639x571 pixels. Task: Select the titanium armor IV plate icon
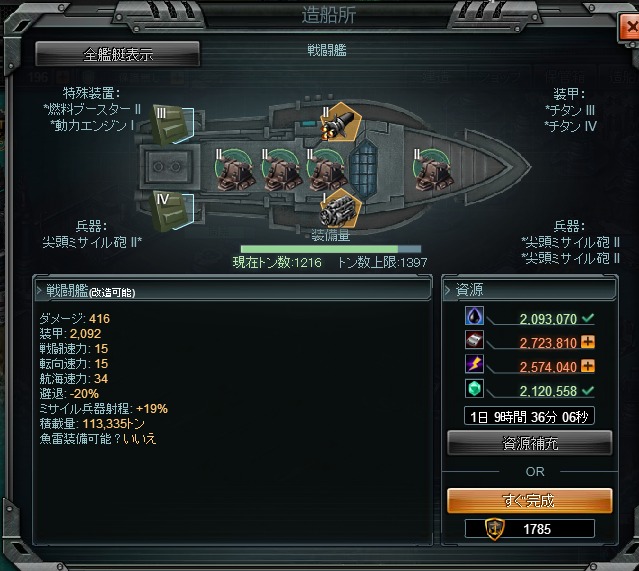[x=170, y=212]
